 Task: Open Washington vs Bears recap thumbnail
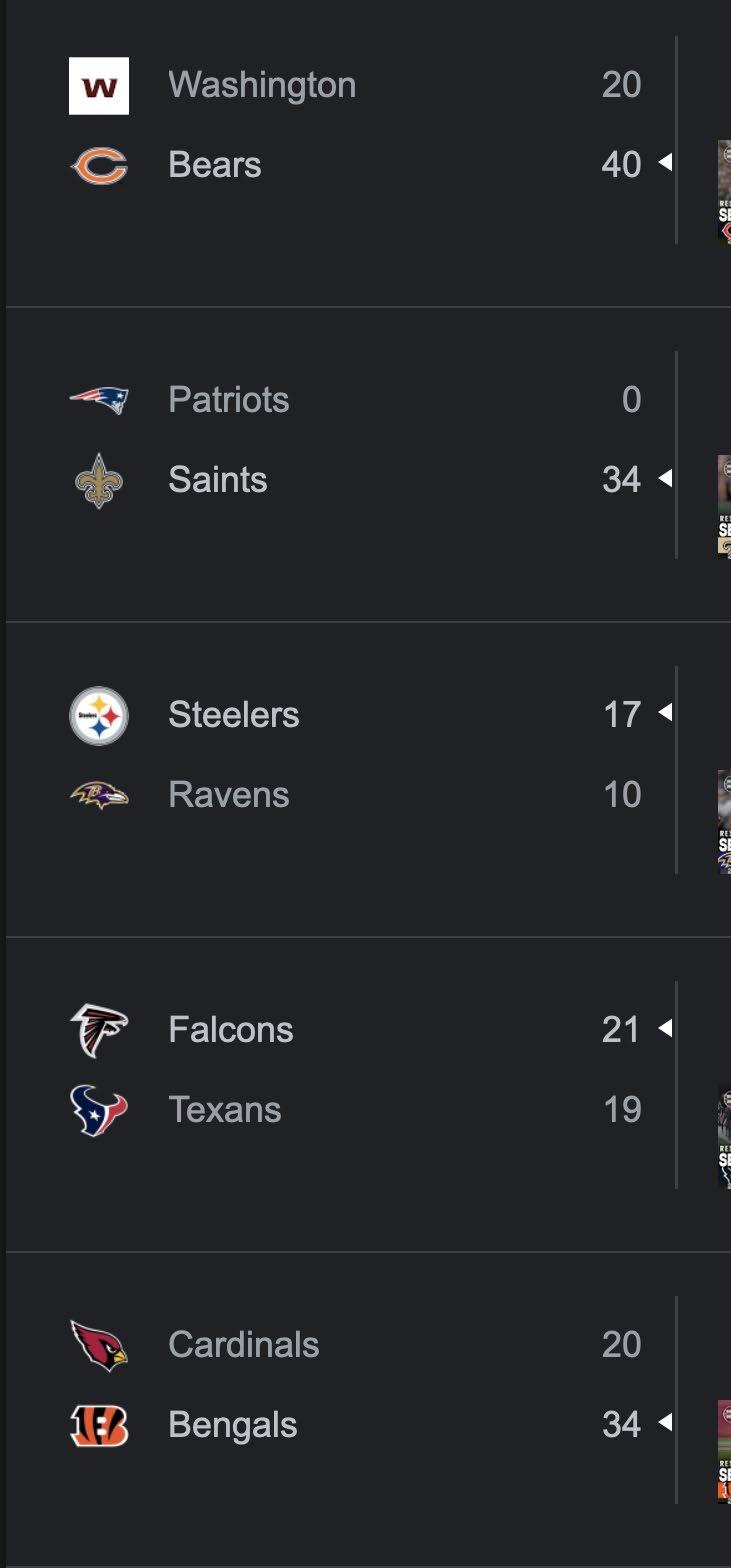tap(724, 192)
